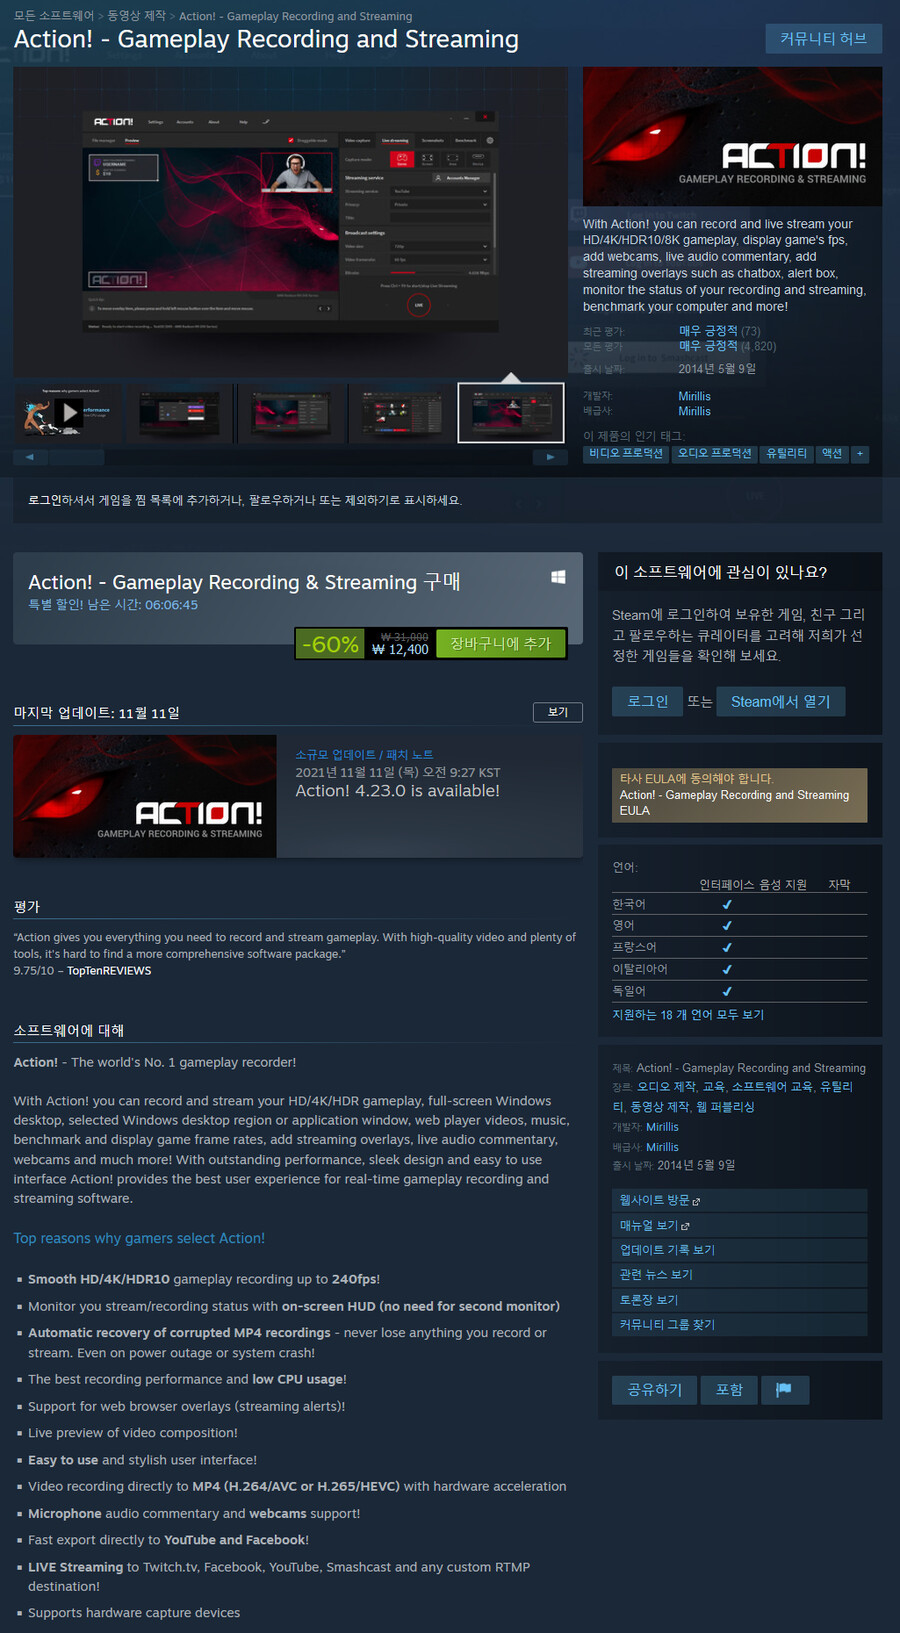This screenshot has width=900, height=1633.
Task: Click 공유하기 share button
Action: 654,1390
